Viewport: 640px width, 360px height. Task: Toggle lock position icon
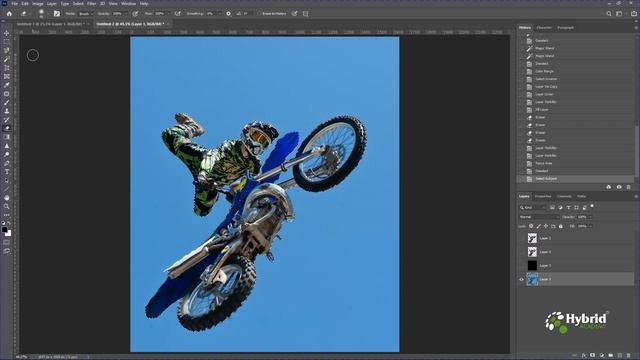click(x=546, y=226)
